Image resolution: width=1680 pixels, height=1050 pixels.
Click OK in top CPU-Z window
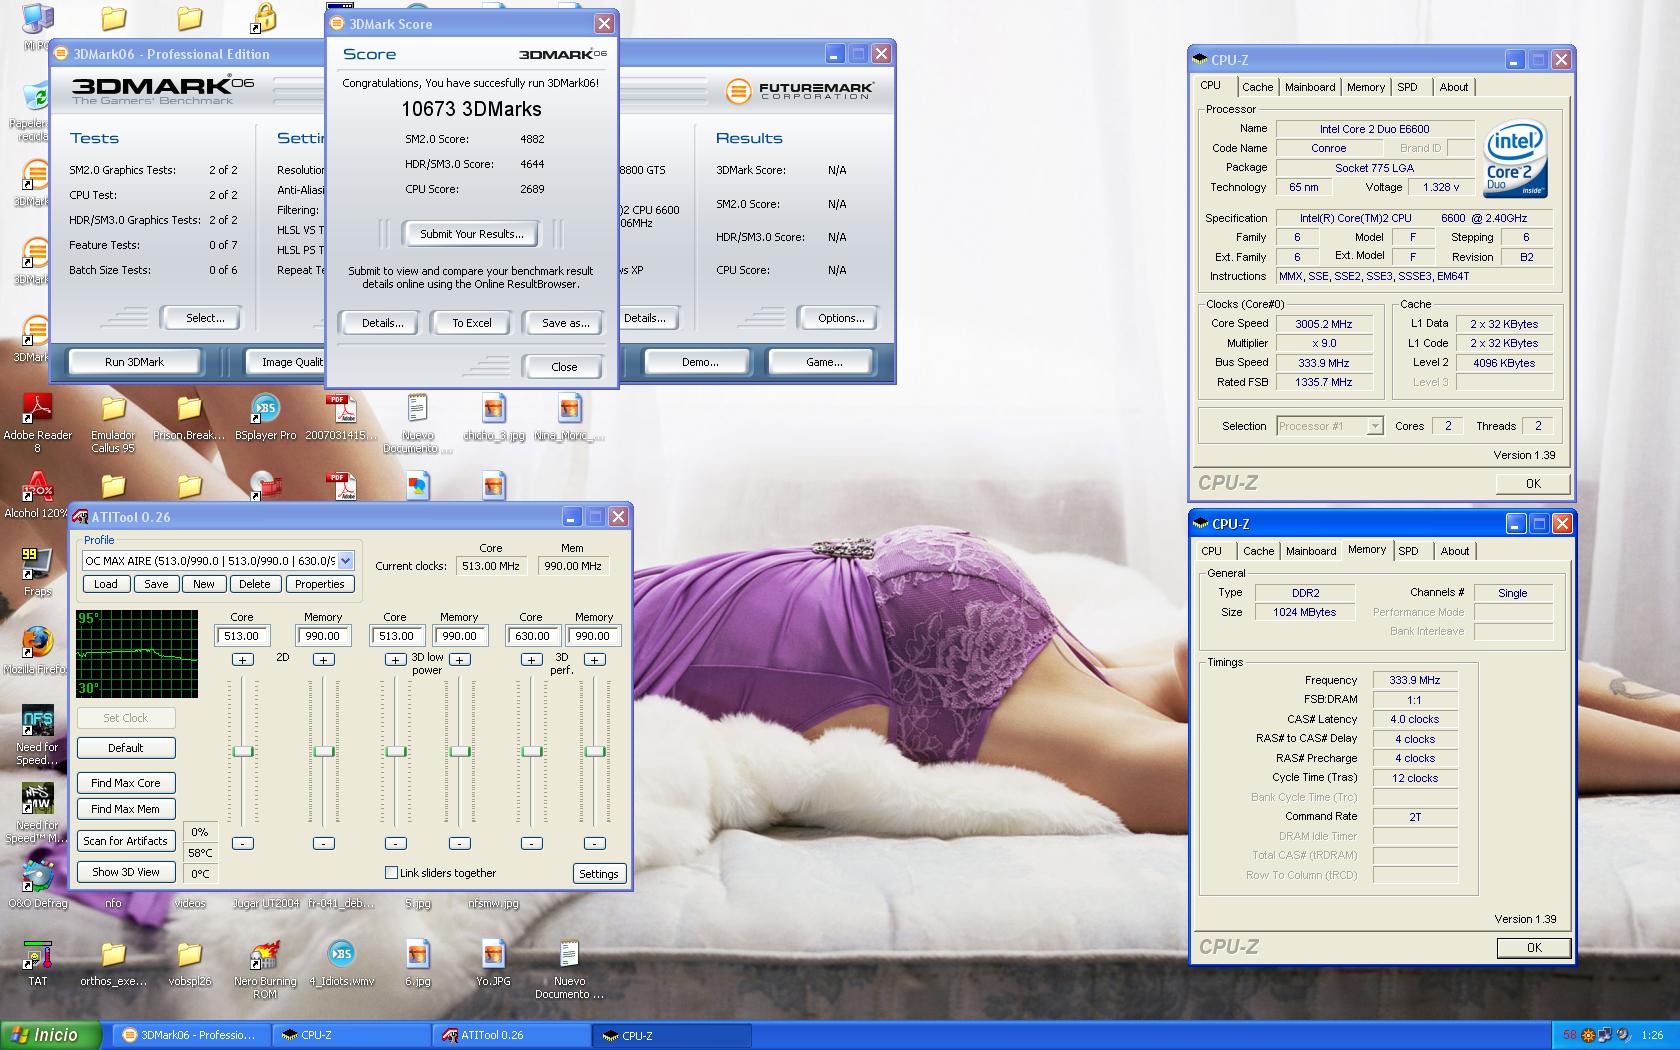click(x=1532, y=484)
